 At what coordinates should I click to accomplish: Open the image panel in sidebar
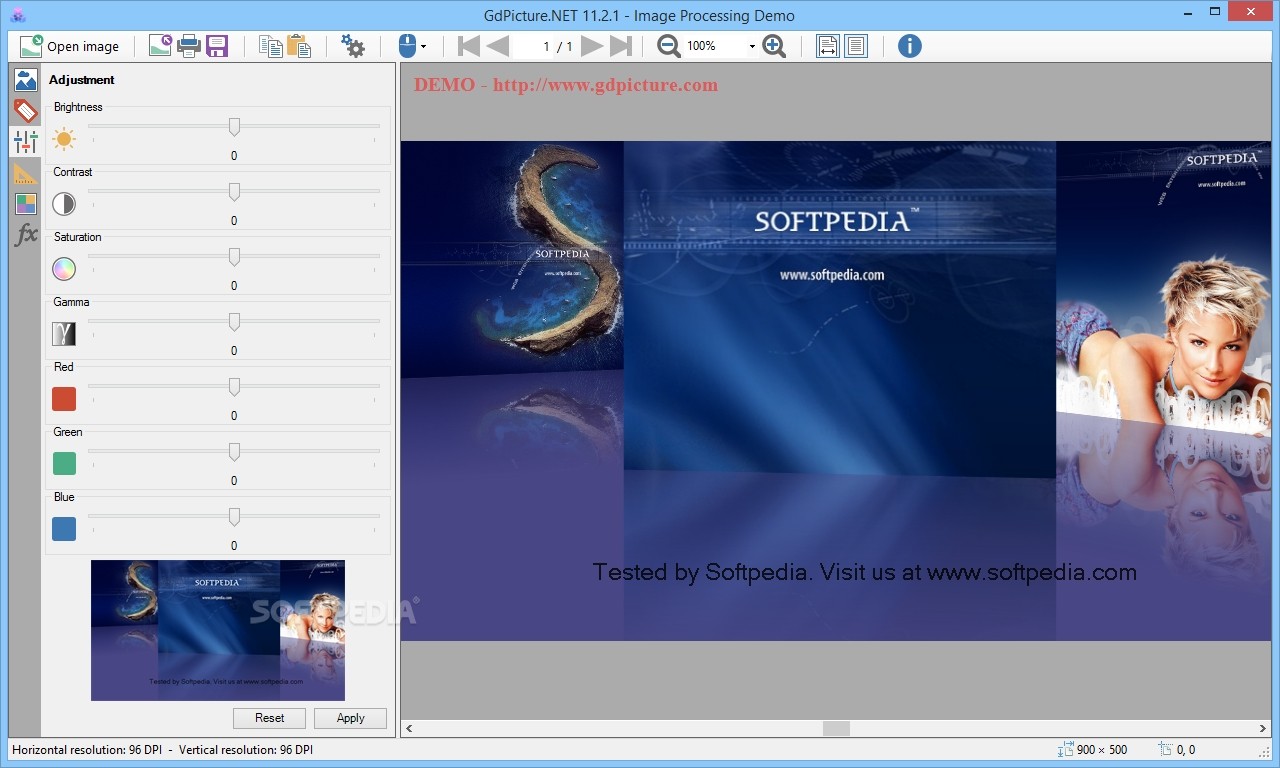coord(26,80)
